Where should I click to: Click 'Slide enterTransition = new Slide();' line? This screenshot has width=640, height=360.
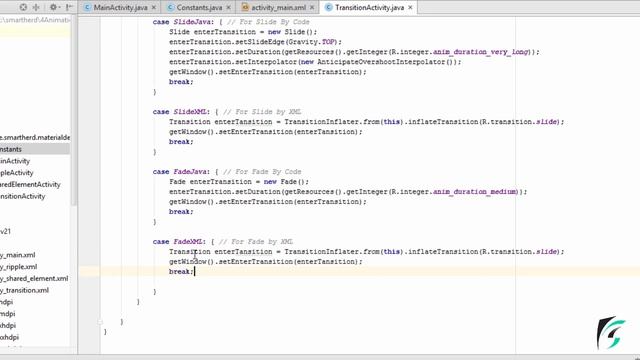click(x=243, y=32)
